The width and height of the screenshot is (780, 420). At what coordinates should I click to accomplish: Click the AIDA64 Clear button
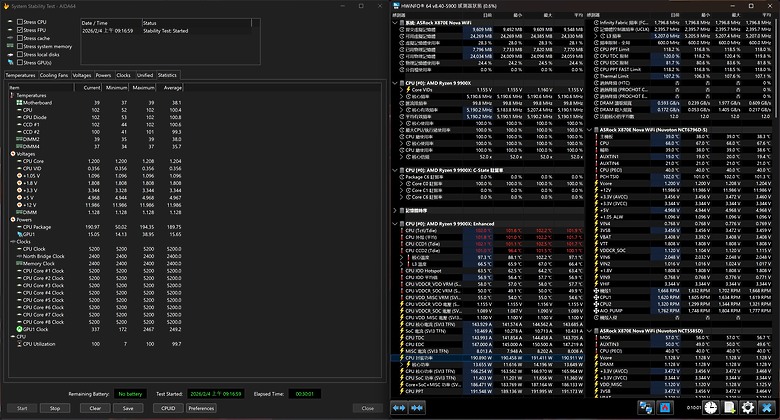click(x=95, y=408)
